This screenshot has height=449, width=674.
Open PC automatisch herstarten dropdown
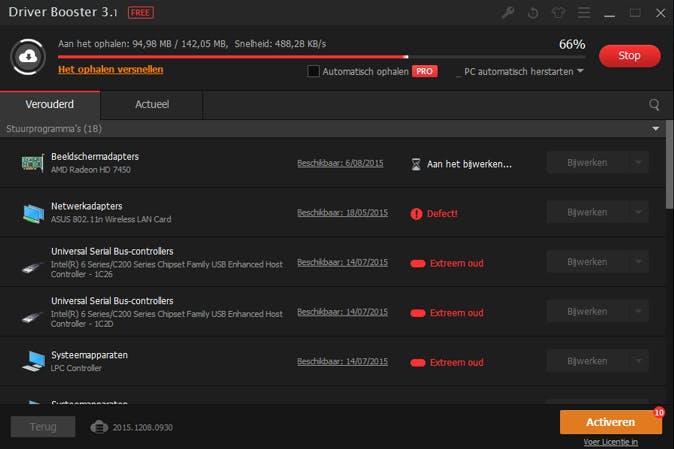point(580,71)
